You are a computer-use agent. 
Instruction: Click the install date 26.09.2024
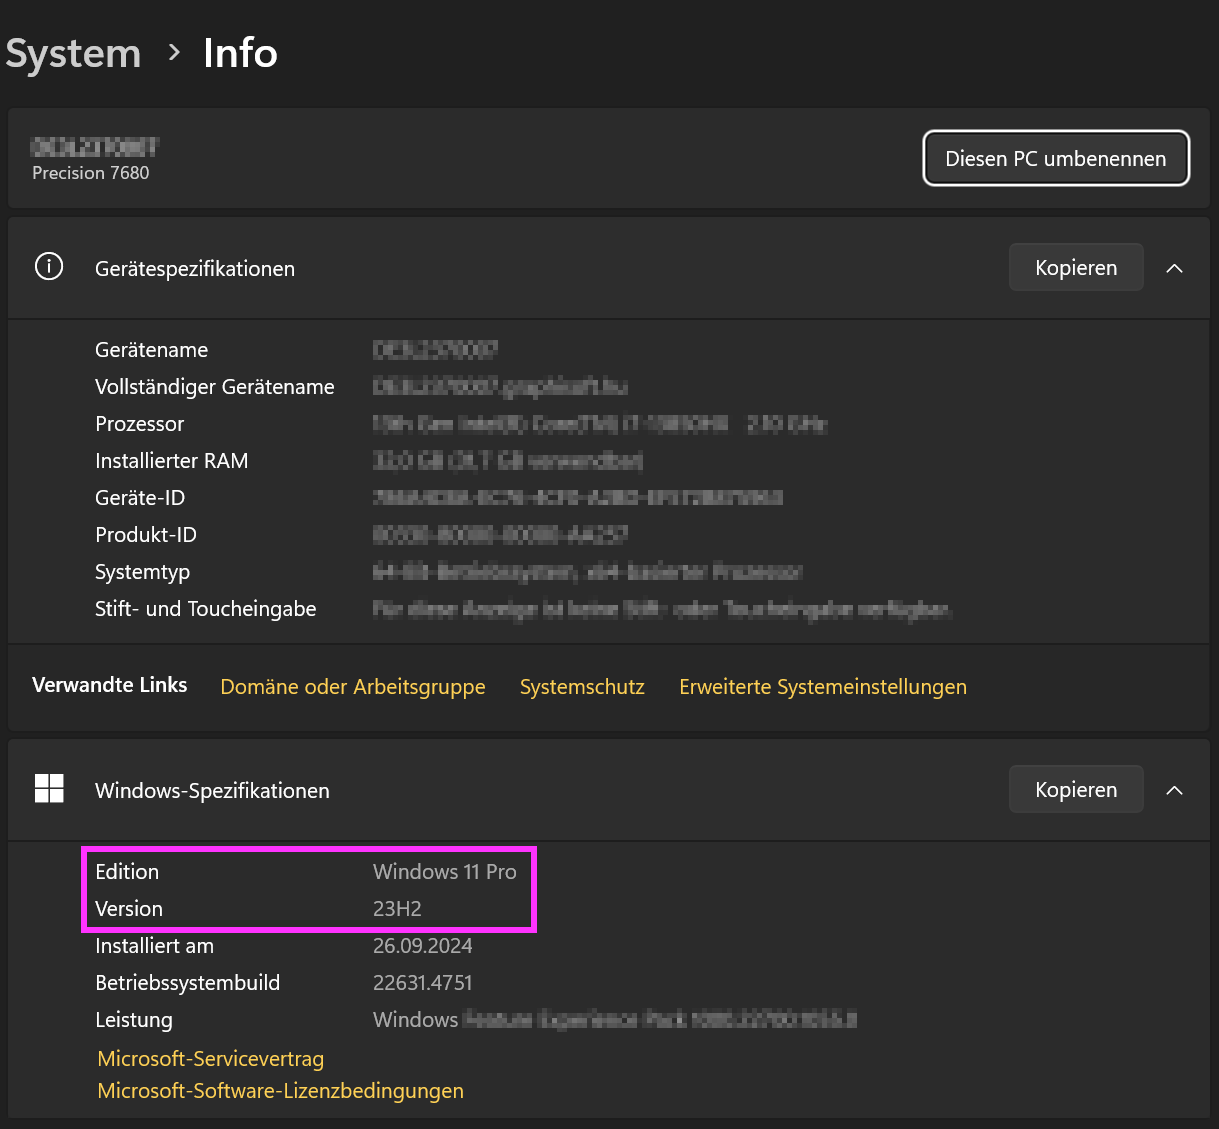click(x=423, y=946)
